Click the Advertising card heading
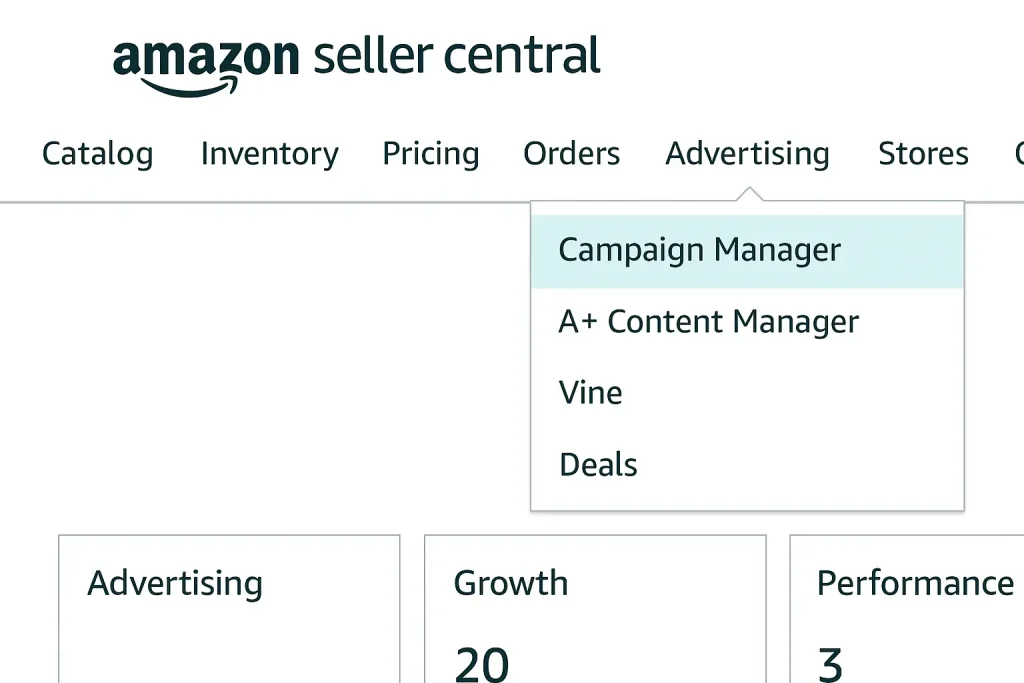 coord(175,584)
